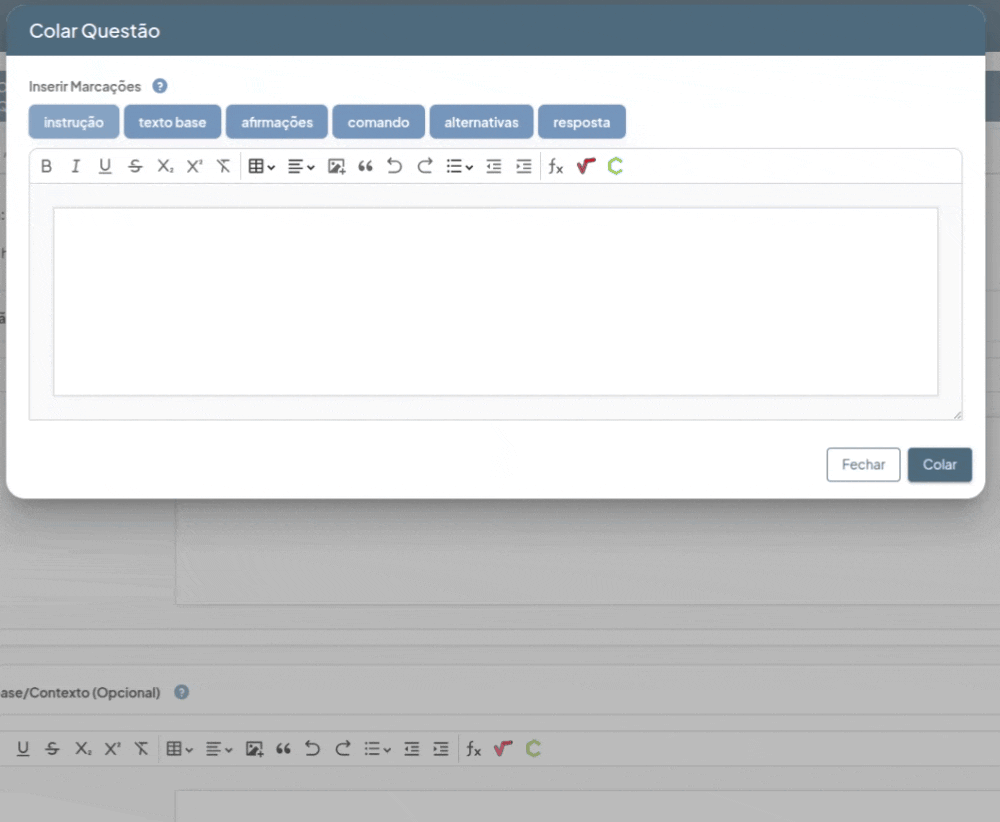Open text alignment dropdown in dialog toolbar
Viewport: 1000px width, 822px height.
(301, 167)
